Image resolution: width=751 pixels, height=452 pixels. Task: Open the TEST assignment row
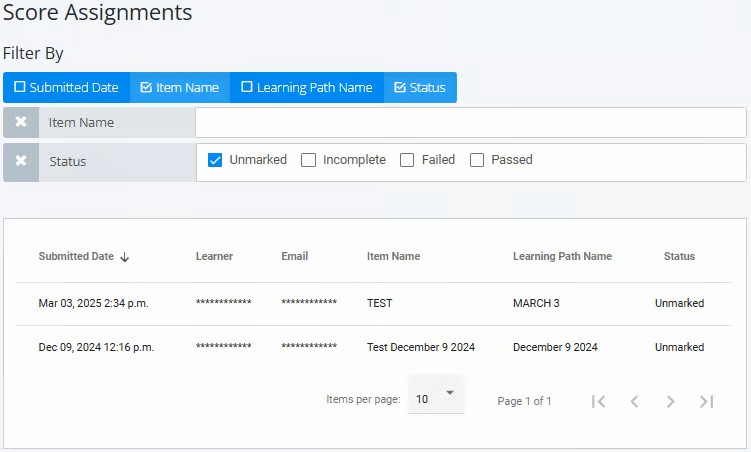(x=379, y=303)
